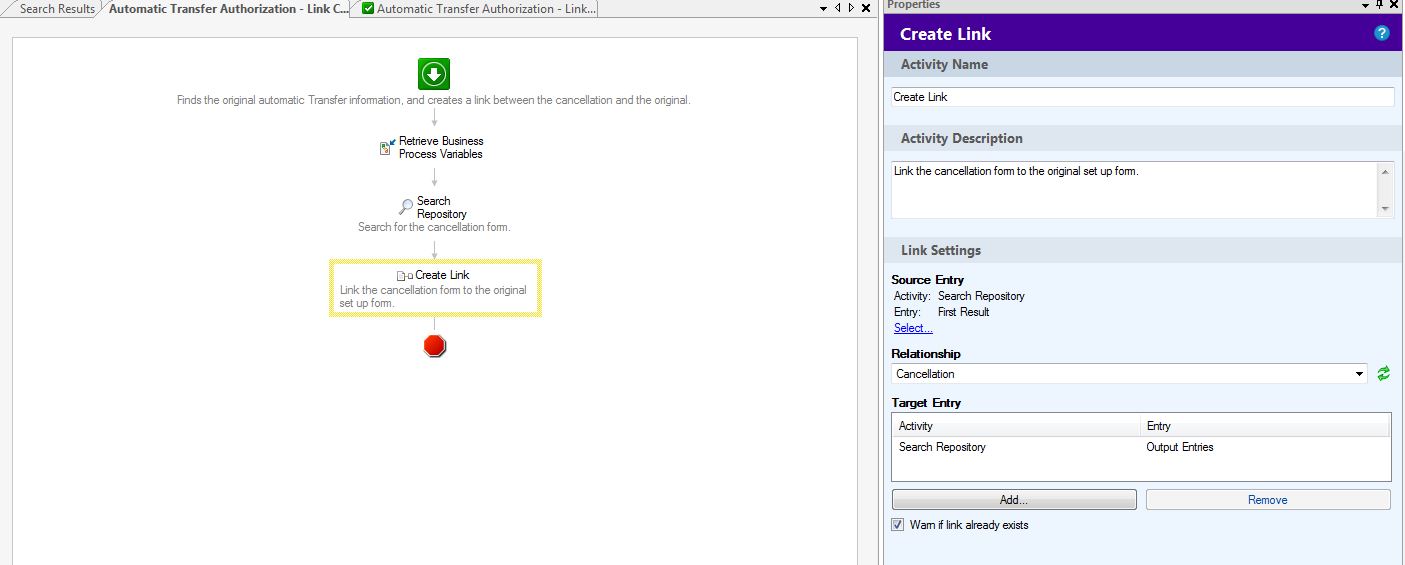Switch to the Search Results tab

point(57,9)
